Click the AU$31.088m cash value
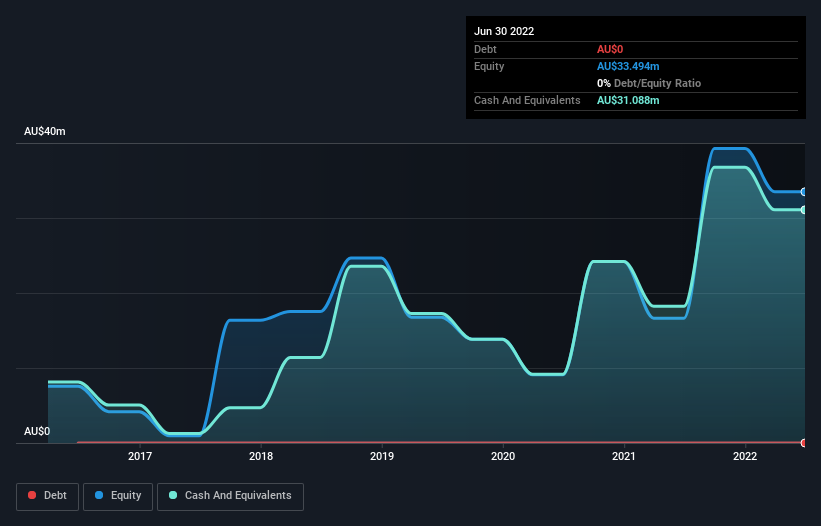 (628, 100)
